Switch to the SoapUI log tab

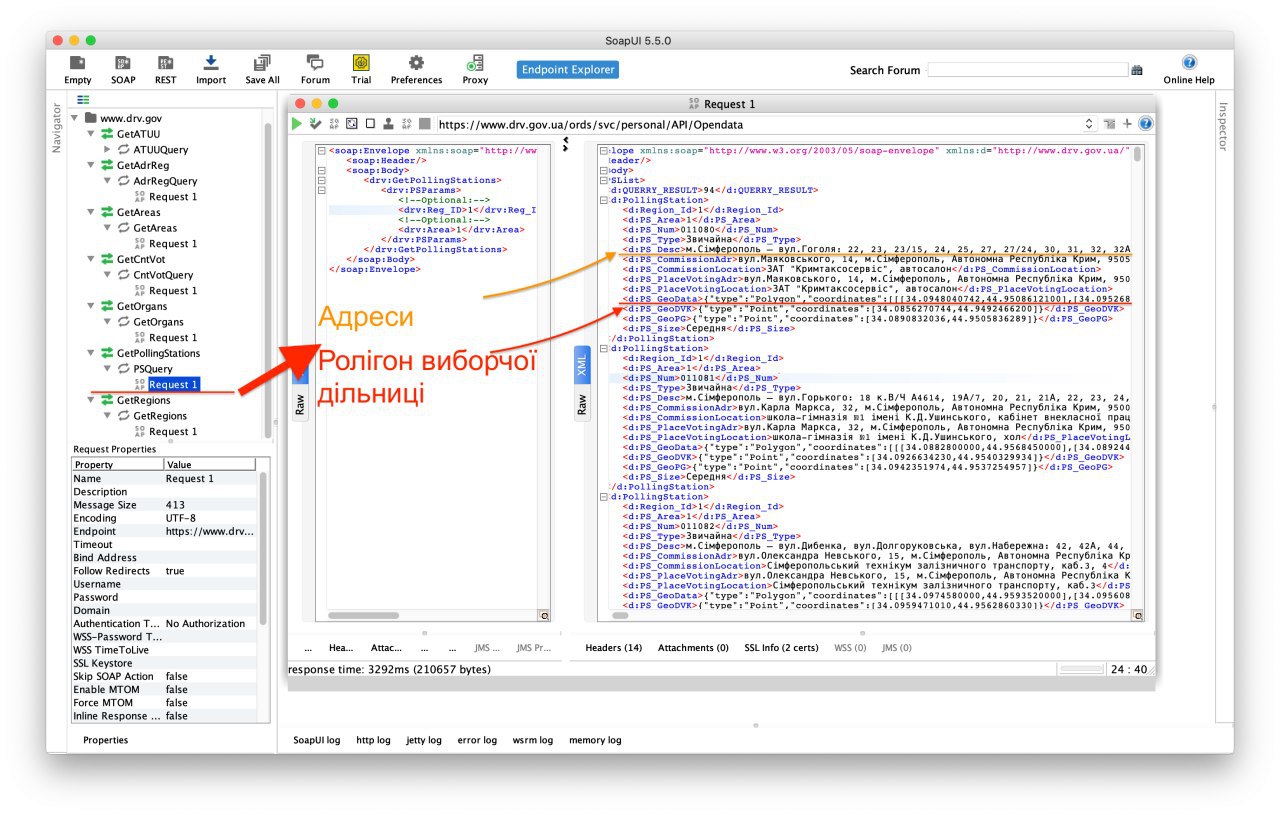tap(317, 740)
